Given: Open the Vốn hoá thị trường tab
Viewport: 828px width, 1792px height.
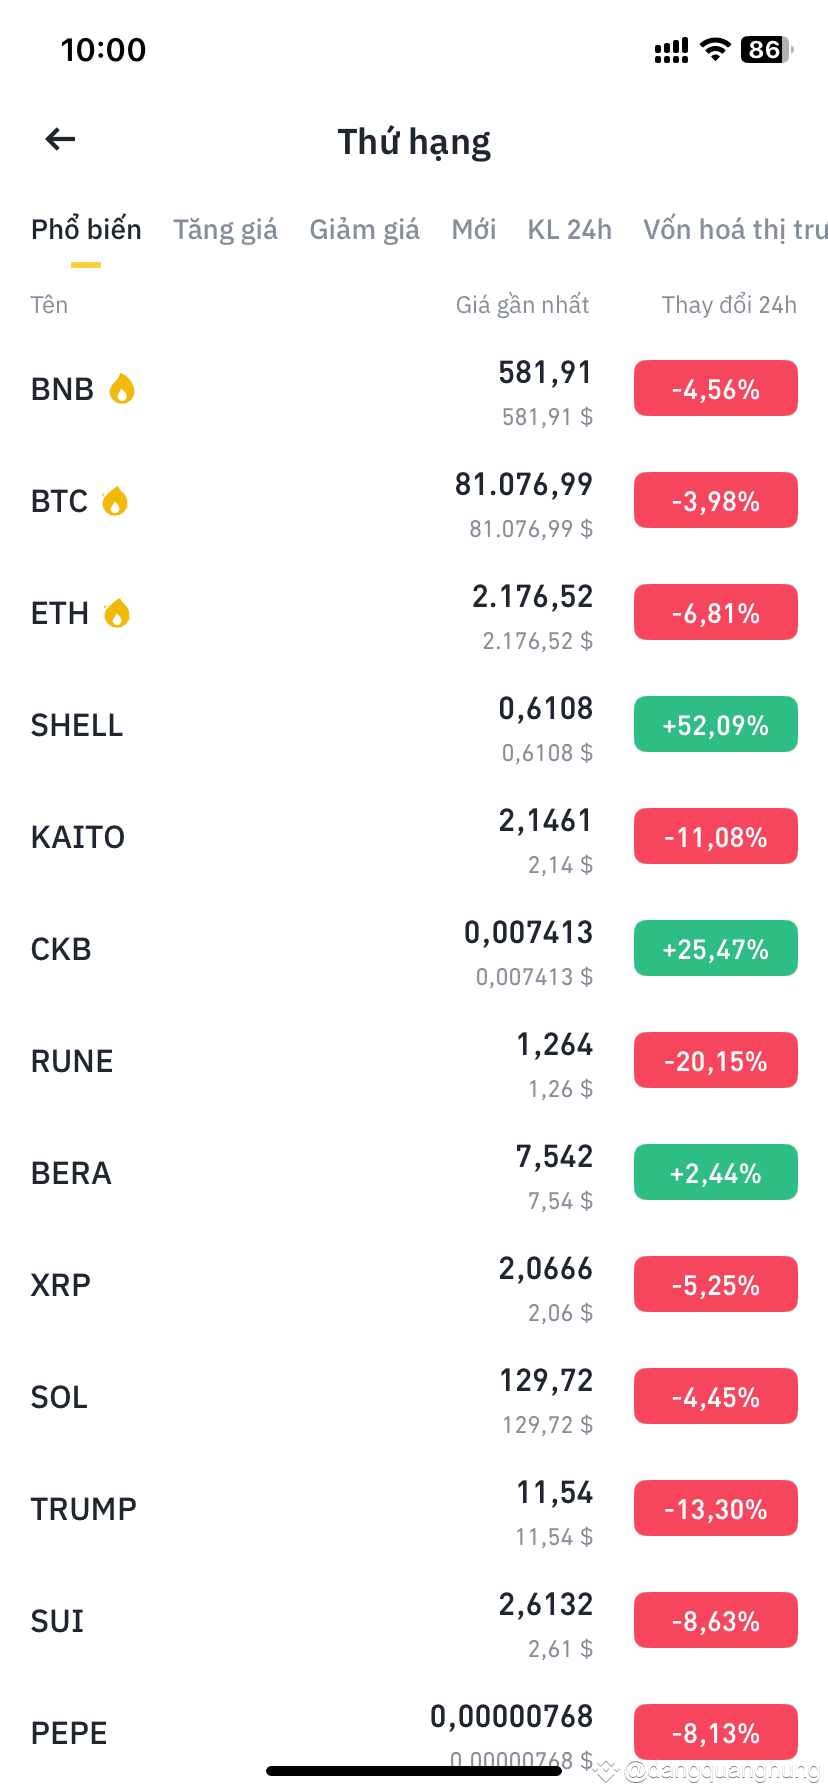Looking at the screenshot, I should (735, 230).
